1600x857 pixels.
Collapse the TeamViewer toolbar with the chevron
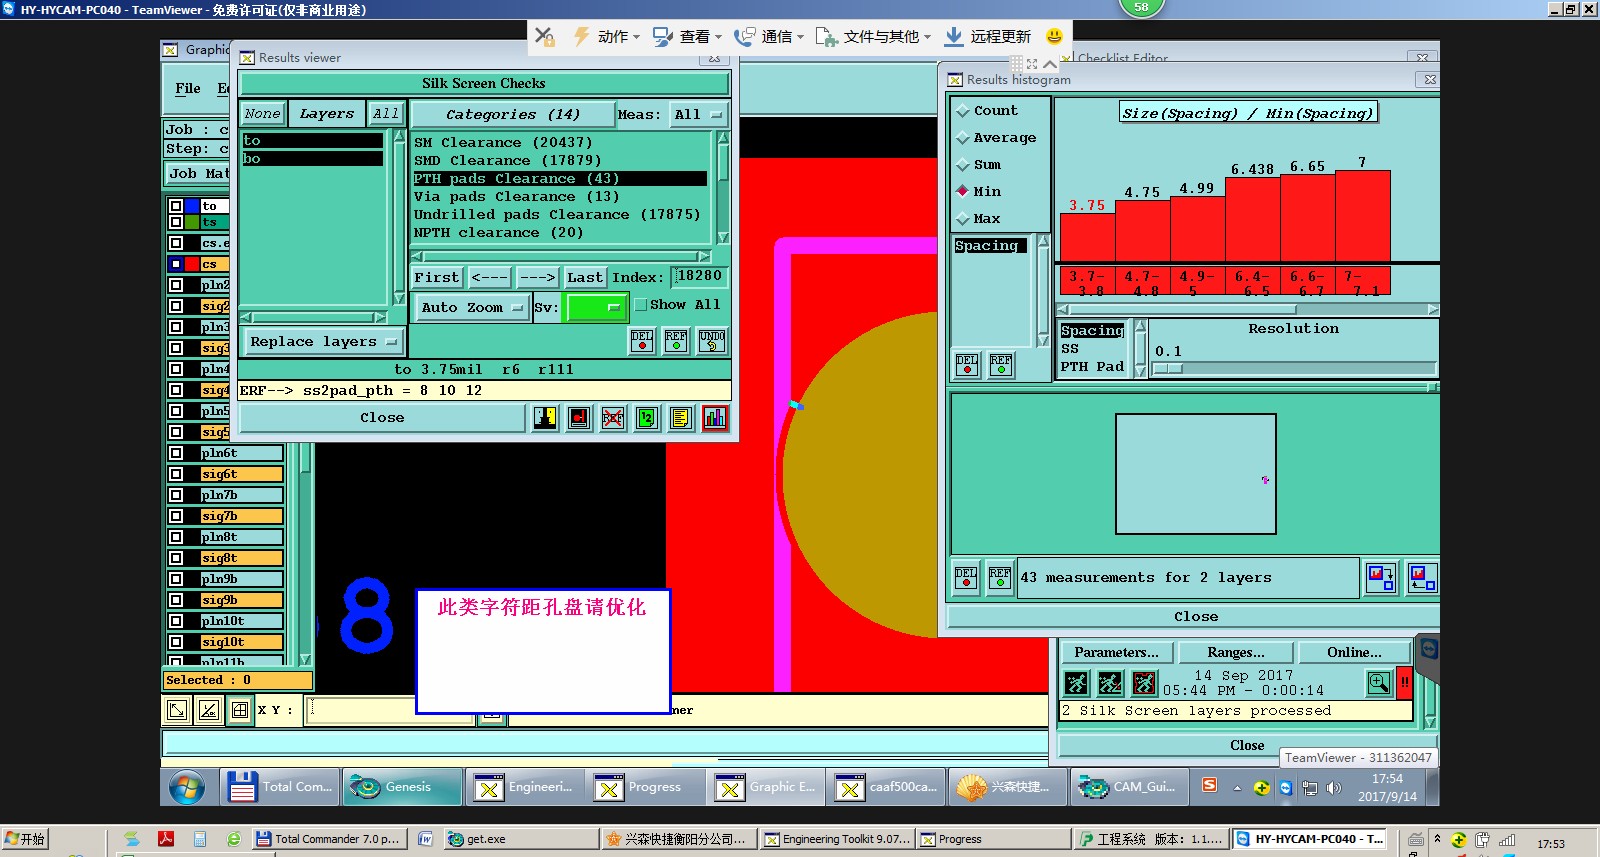[x=1050, y=63]
